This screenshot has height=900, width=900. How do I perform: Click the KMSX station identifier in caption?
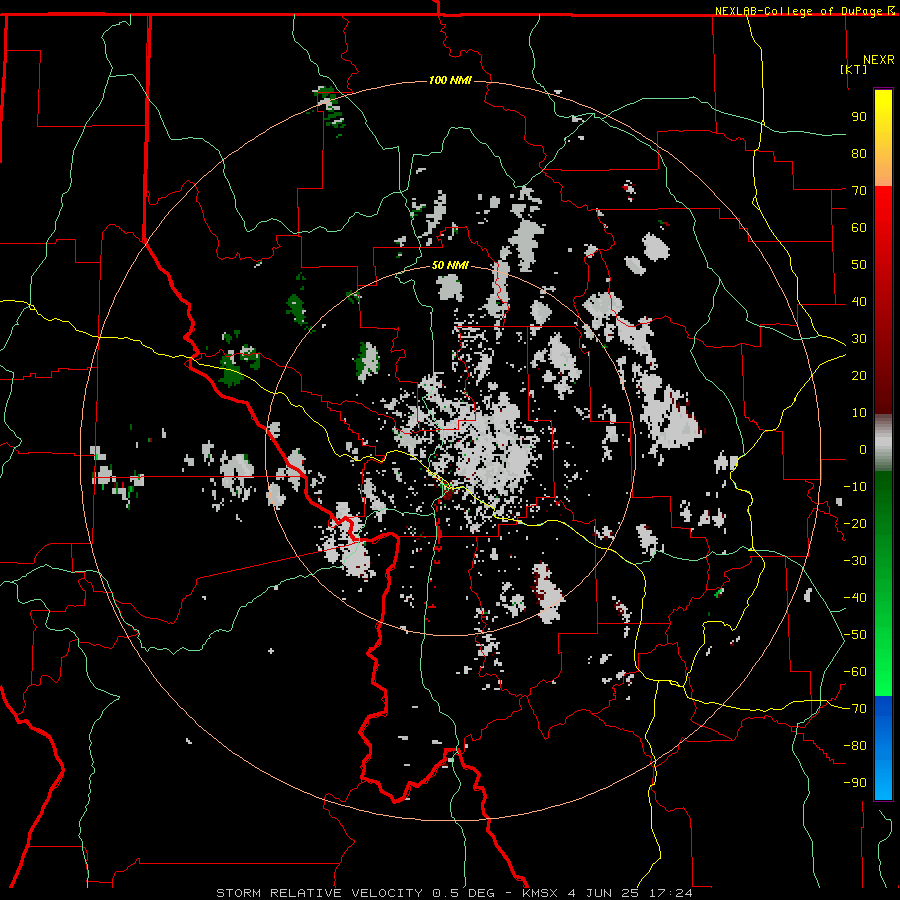(540, 893)
